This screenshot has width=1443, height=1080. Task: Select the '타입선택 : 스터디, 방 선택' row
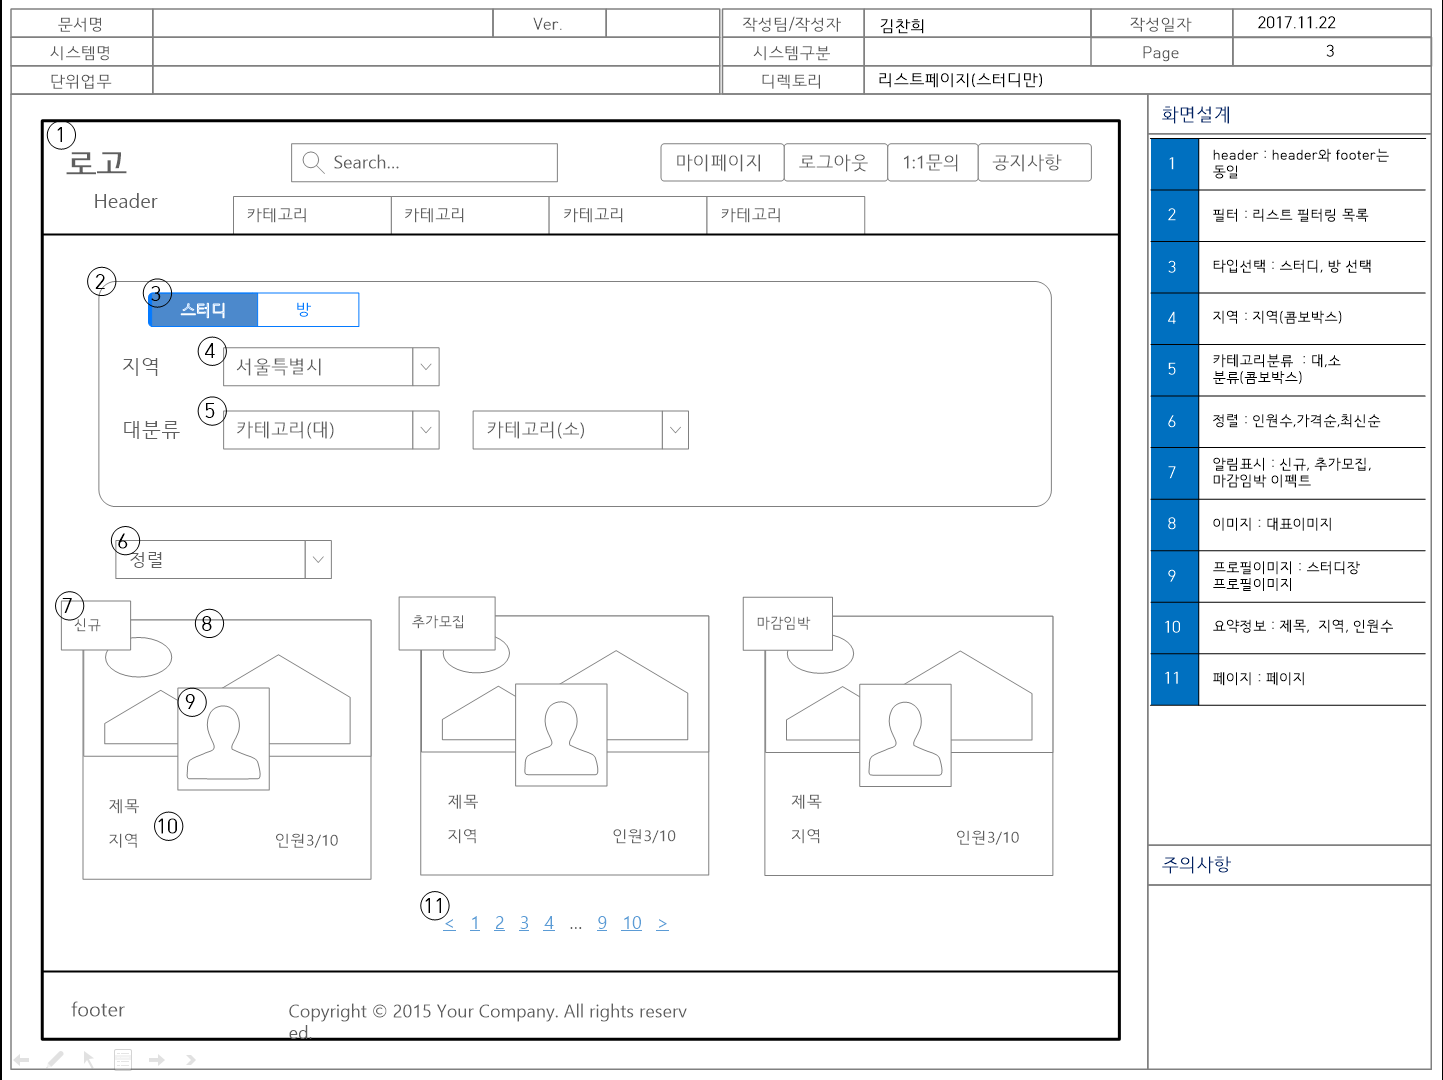pos(1288,267)
